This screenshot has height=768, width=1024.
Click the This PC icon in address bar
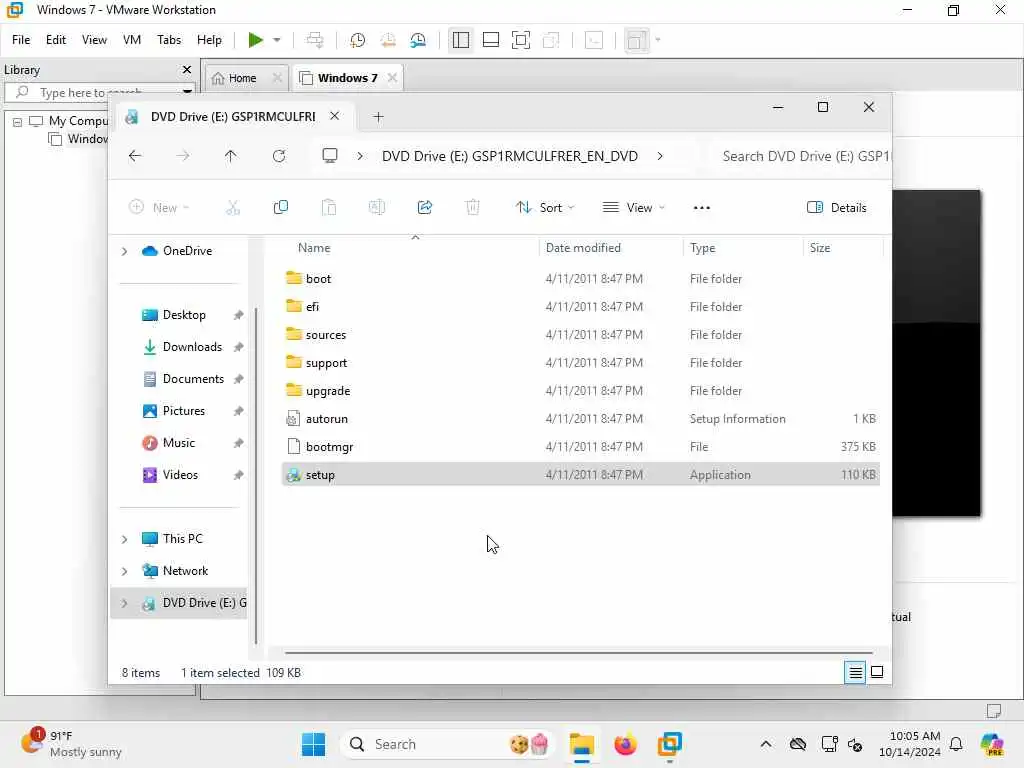click(330, 155)
